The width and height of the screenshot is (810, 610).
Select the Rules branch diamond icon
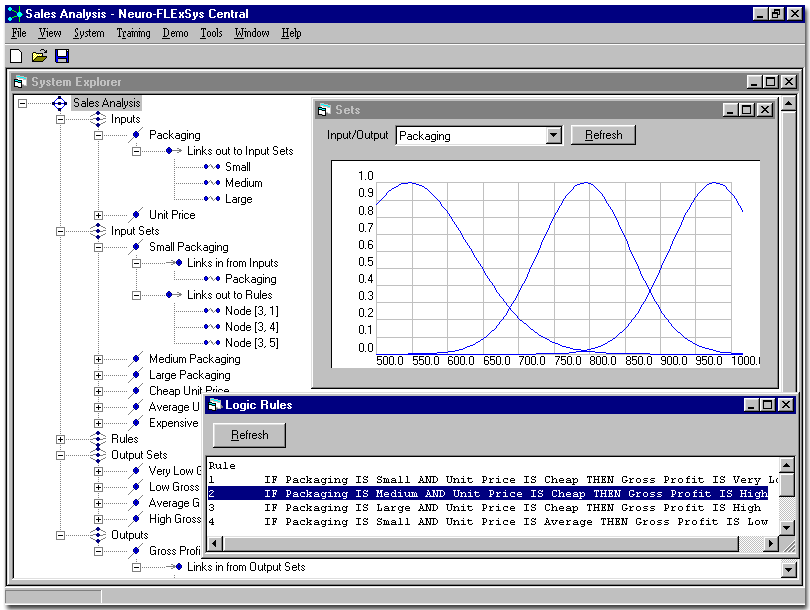tap(99, 438)
